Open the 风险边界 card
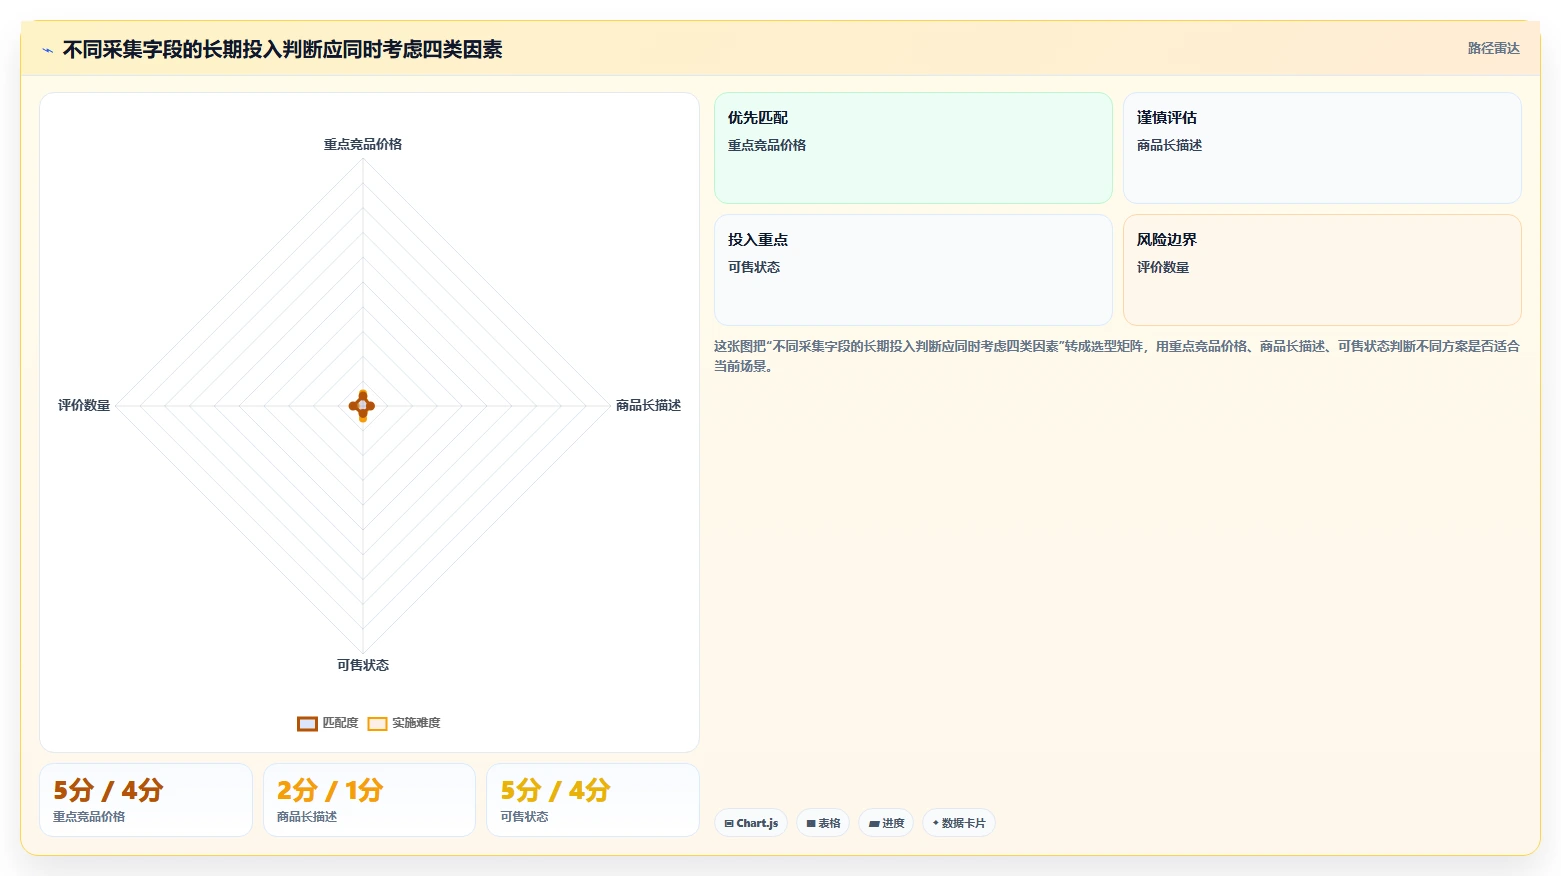 [x=1322, y=270]
